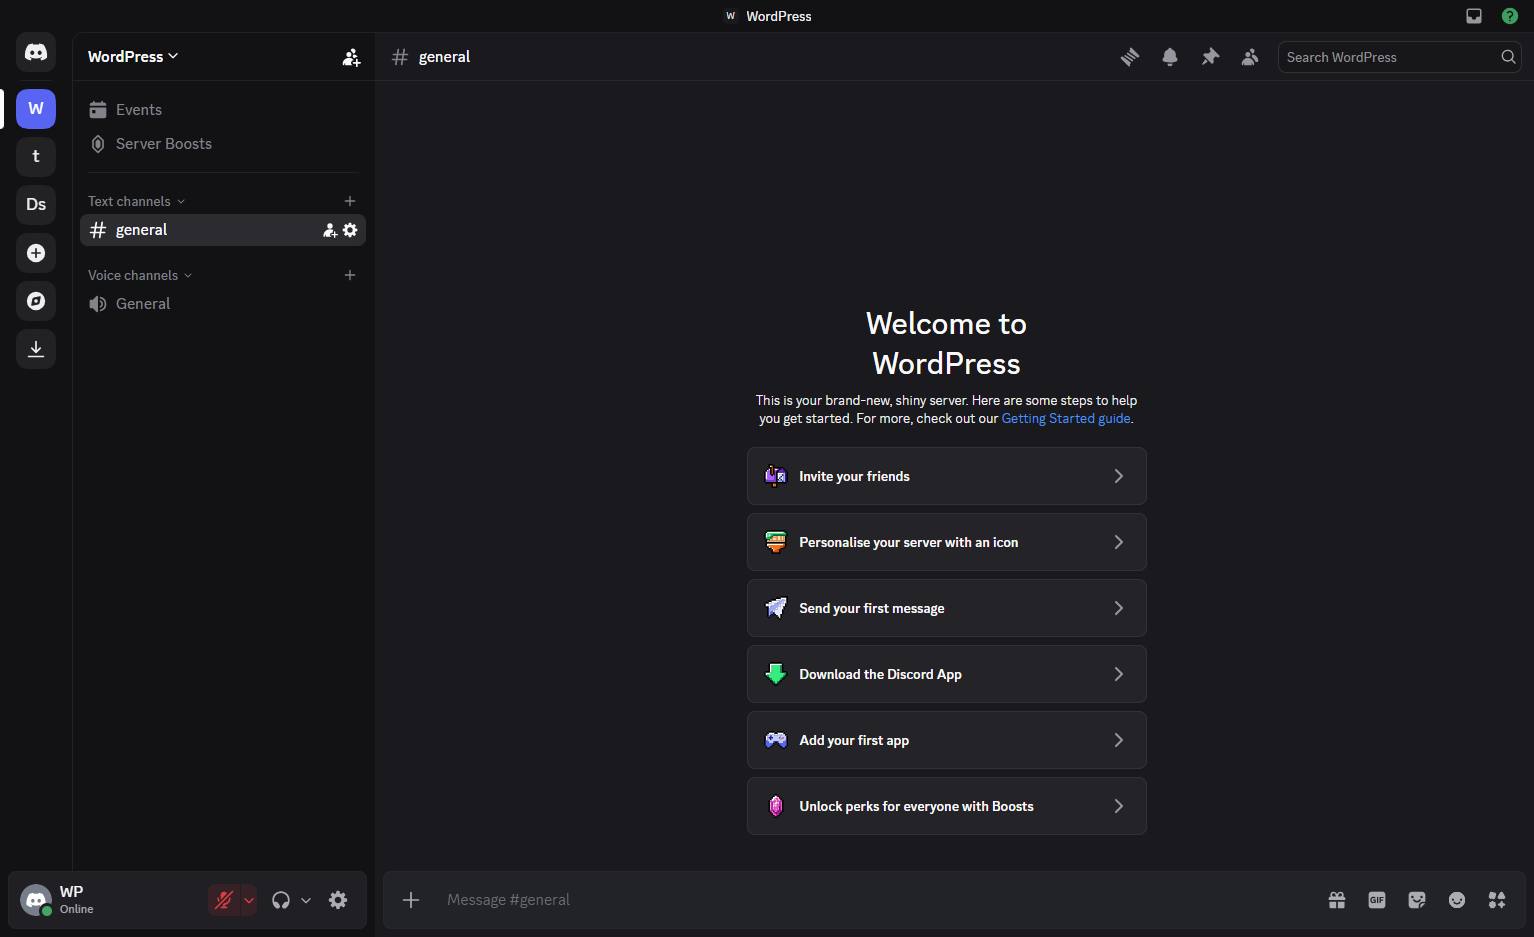Focus the Search WordPress field
Image resolution: width=1534 pixels, height=937 pixels.
click(x=1399, y=57)
